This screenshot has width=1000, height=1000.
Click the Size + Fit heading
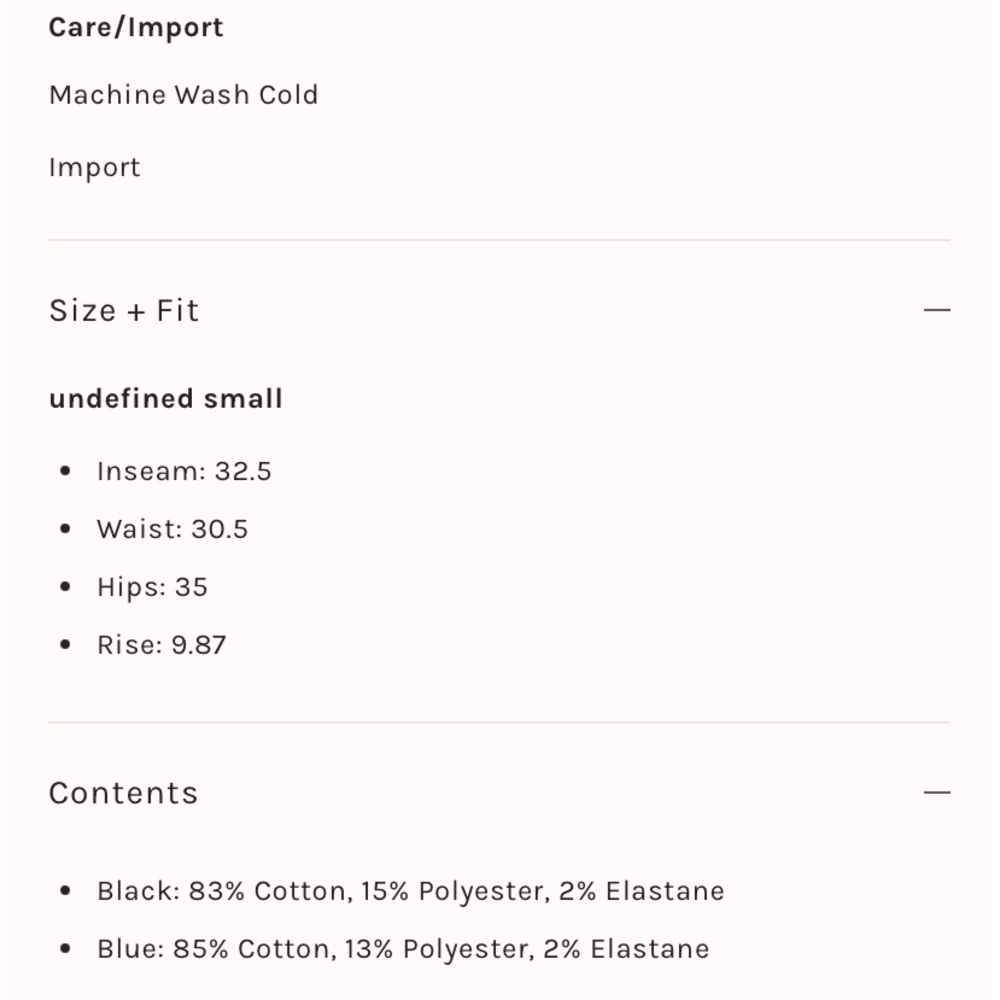click(x=124, y=311)
